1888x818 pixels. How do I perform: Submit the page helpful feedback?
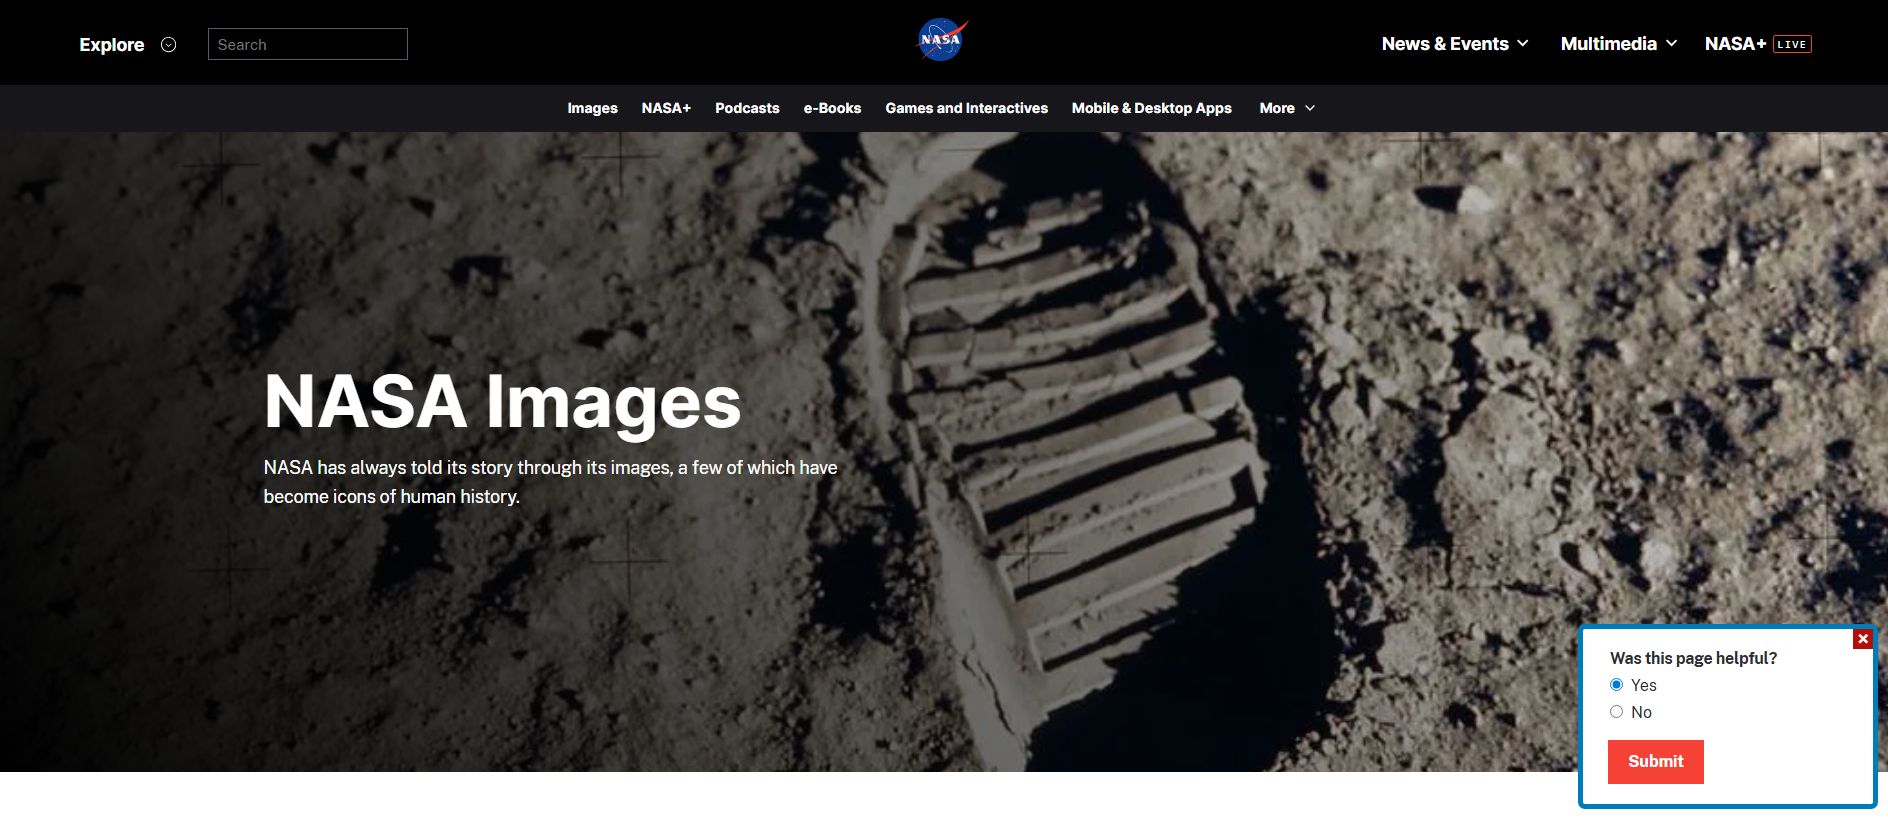1655,762
